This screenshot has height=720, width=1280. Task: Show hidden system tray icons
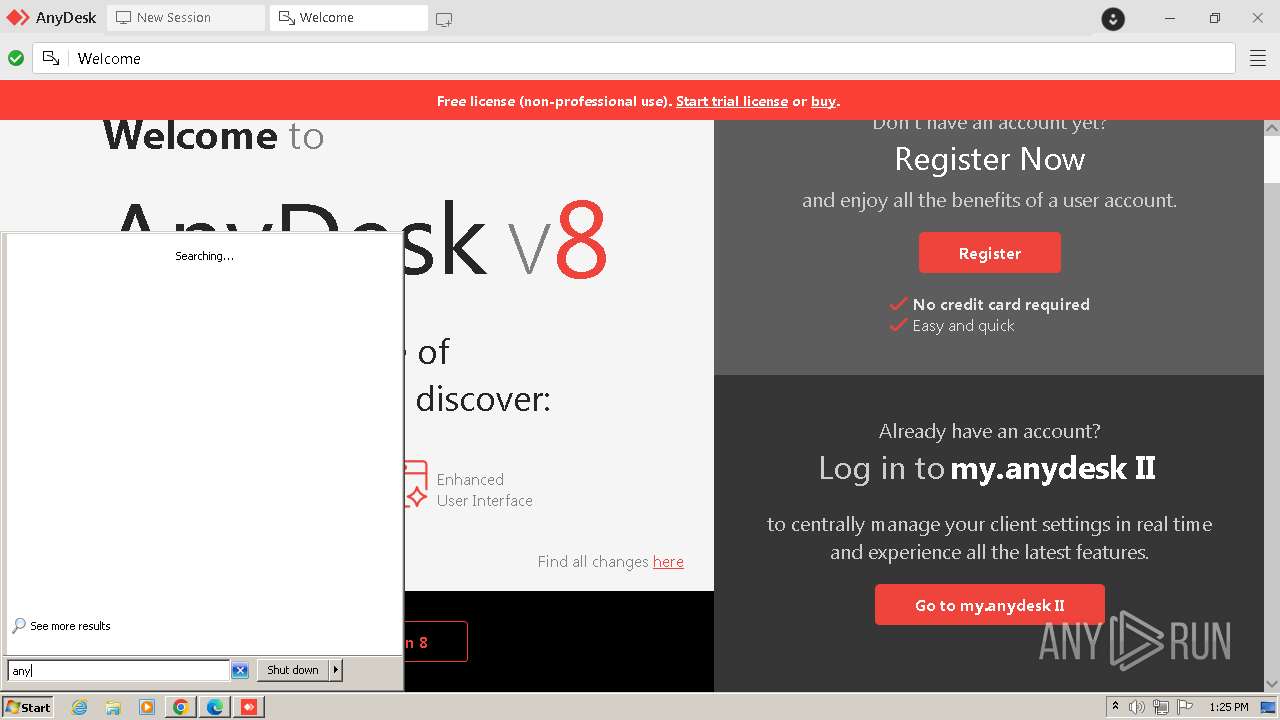click(1115, 707)
